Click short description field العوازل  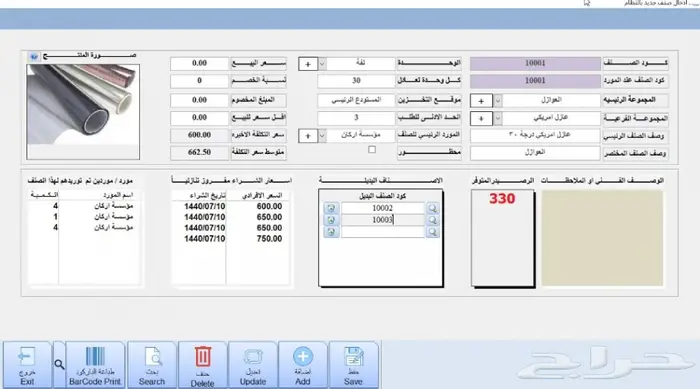[535, 153]
